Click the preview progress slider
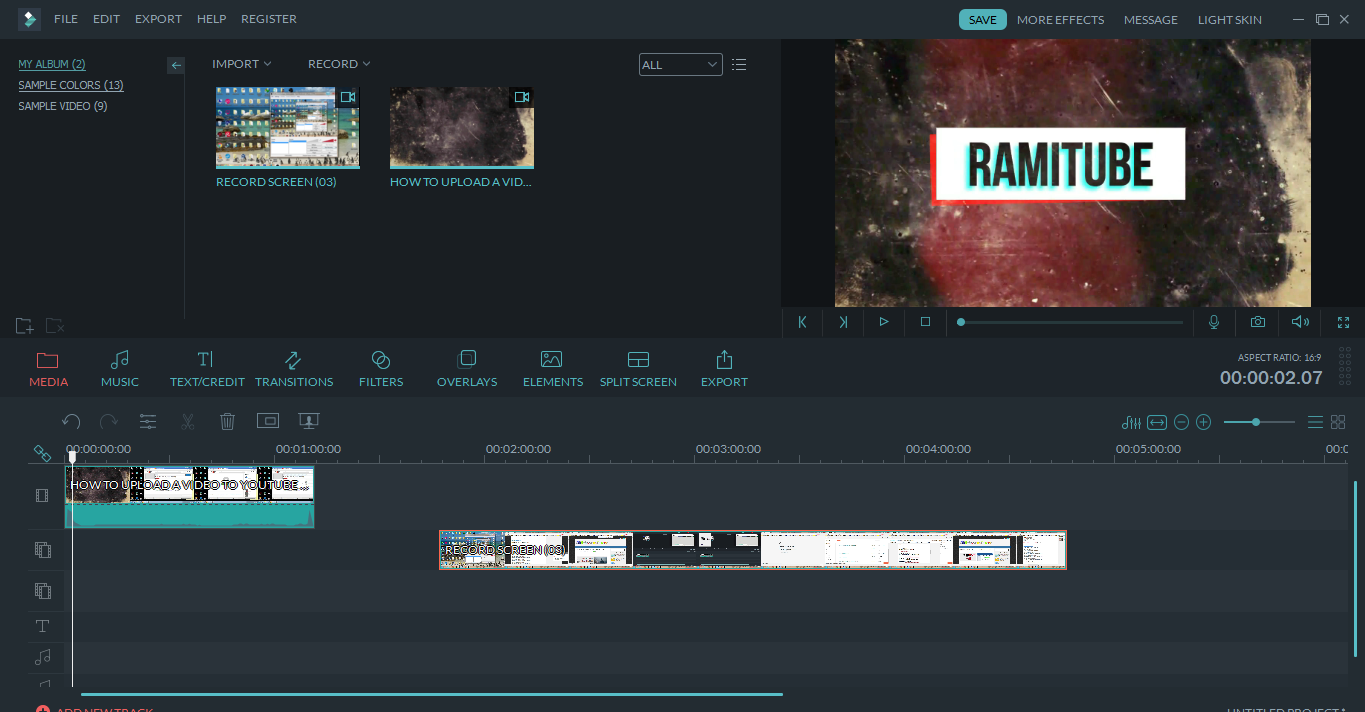The width and height of the screenshot is (1365, 712). coord(1070,322)
